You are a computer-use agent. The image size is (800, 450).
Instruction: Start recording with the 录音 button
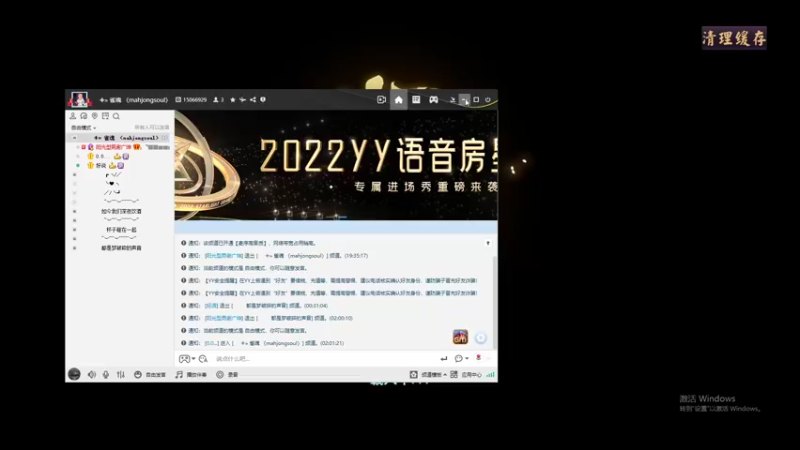[227, 374]
